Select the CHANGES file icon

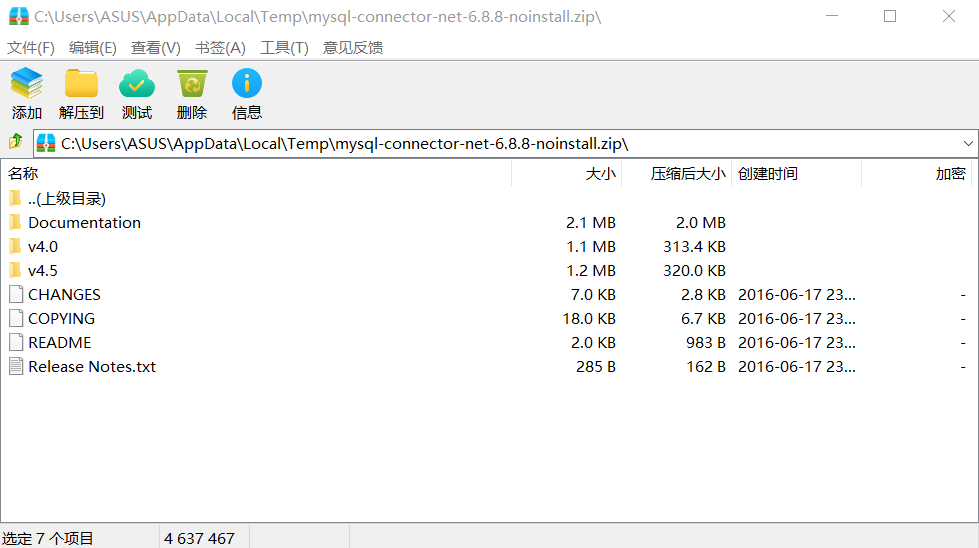pos(16,294)
